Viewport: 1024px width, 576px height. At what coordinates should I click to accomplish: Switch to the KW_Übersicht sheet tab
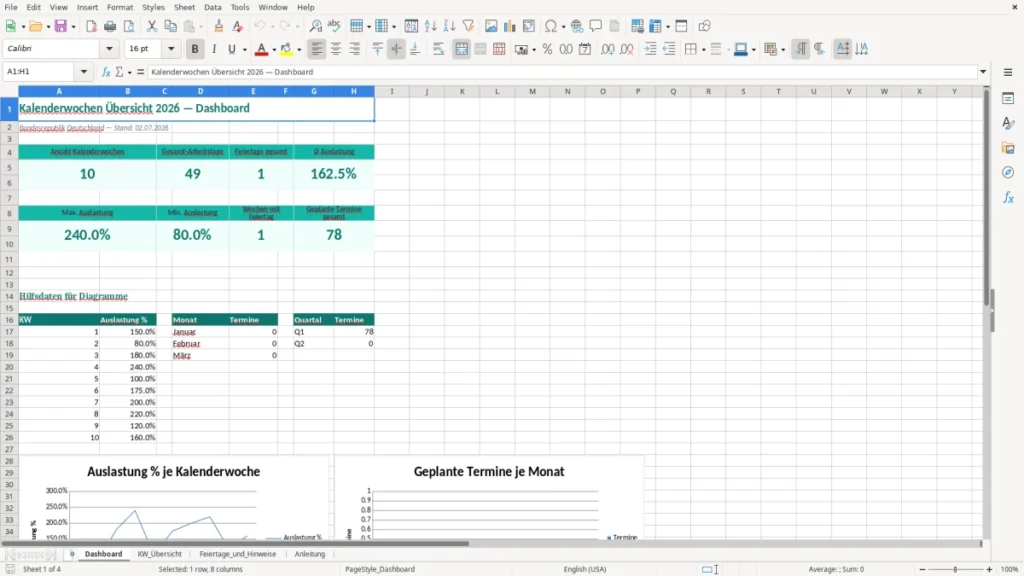tap(159, 554)
